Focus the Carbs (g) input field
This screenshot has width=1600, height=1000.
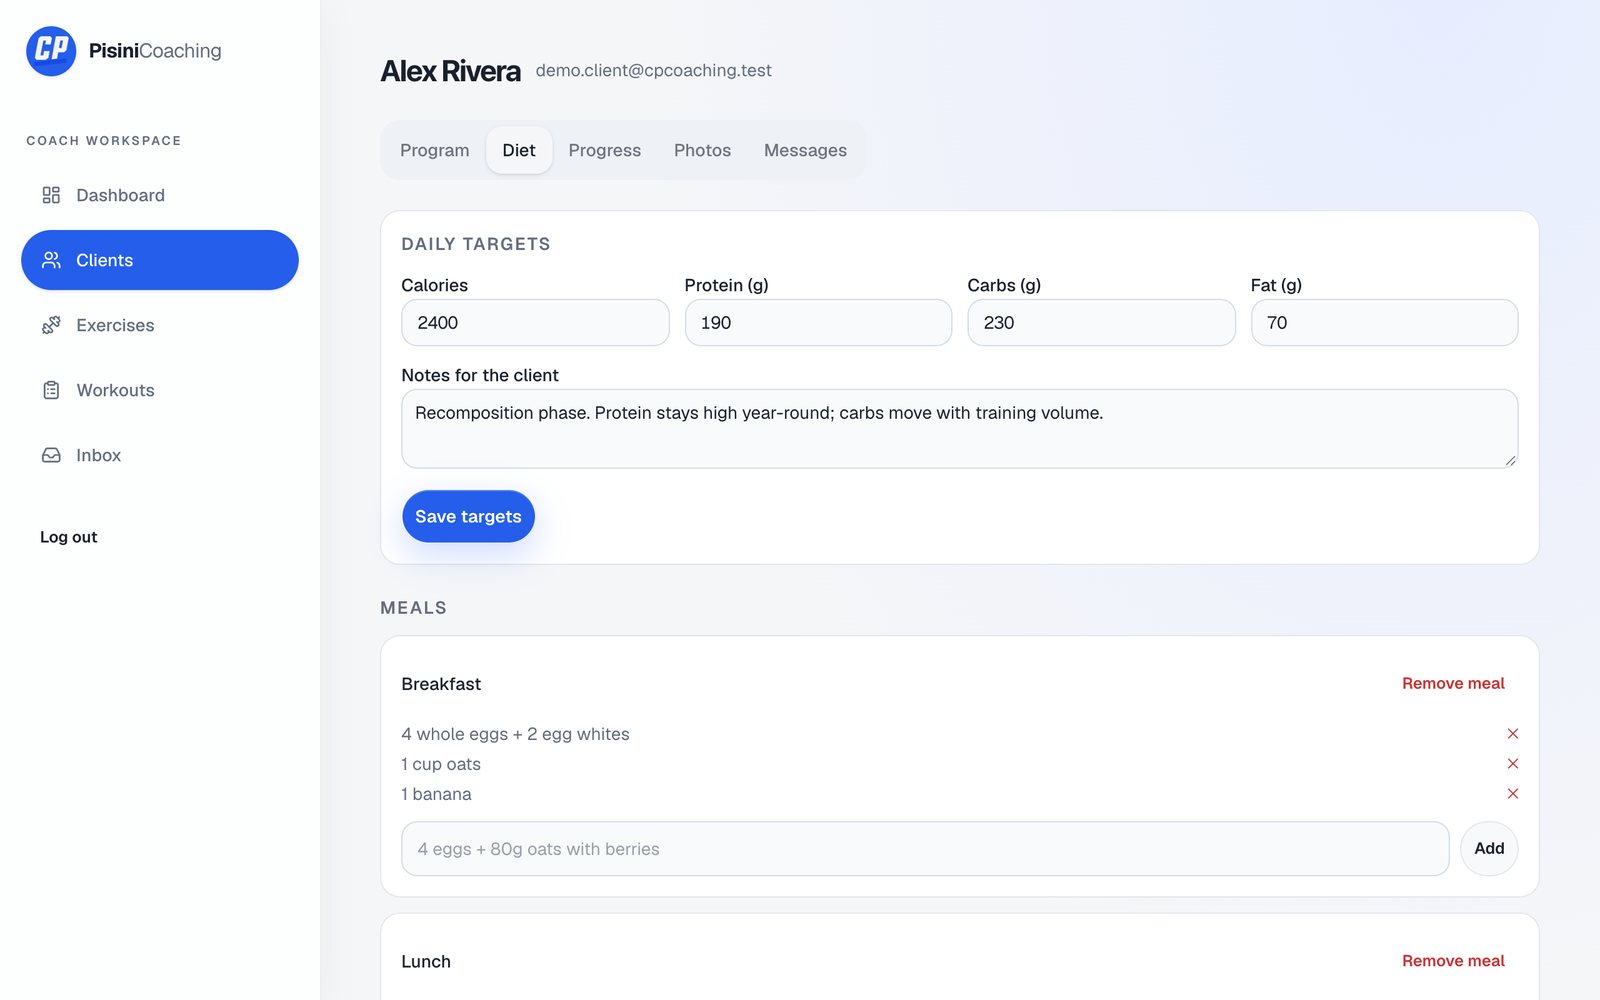pos(1101,323)
